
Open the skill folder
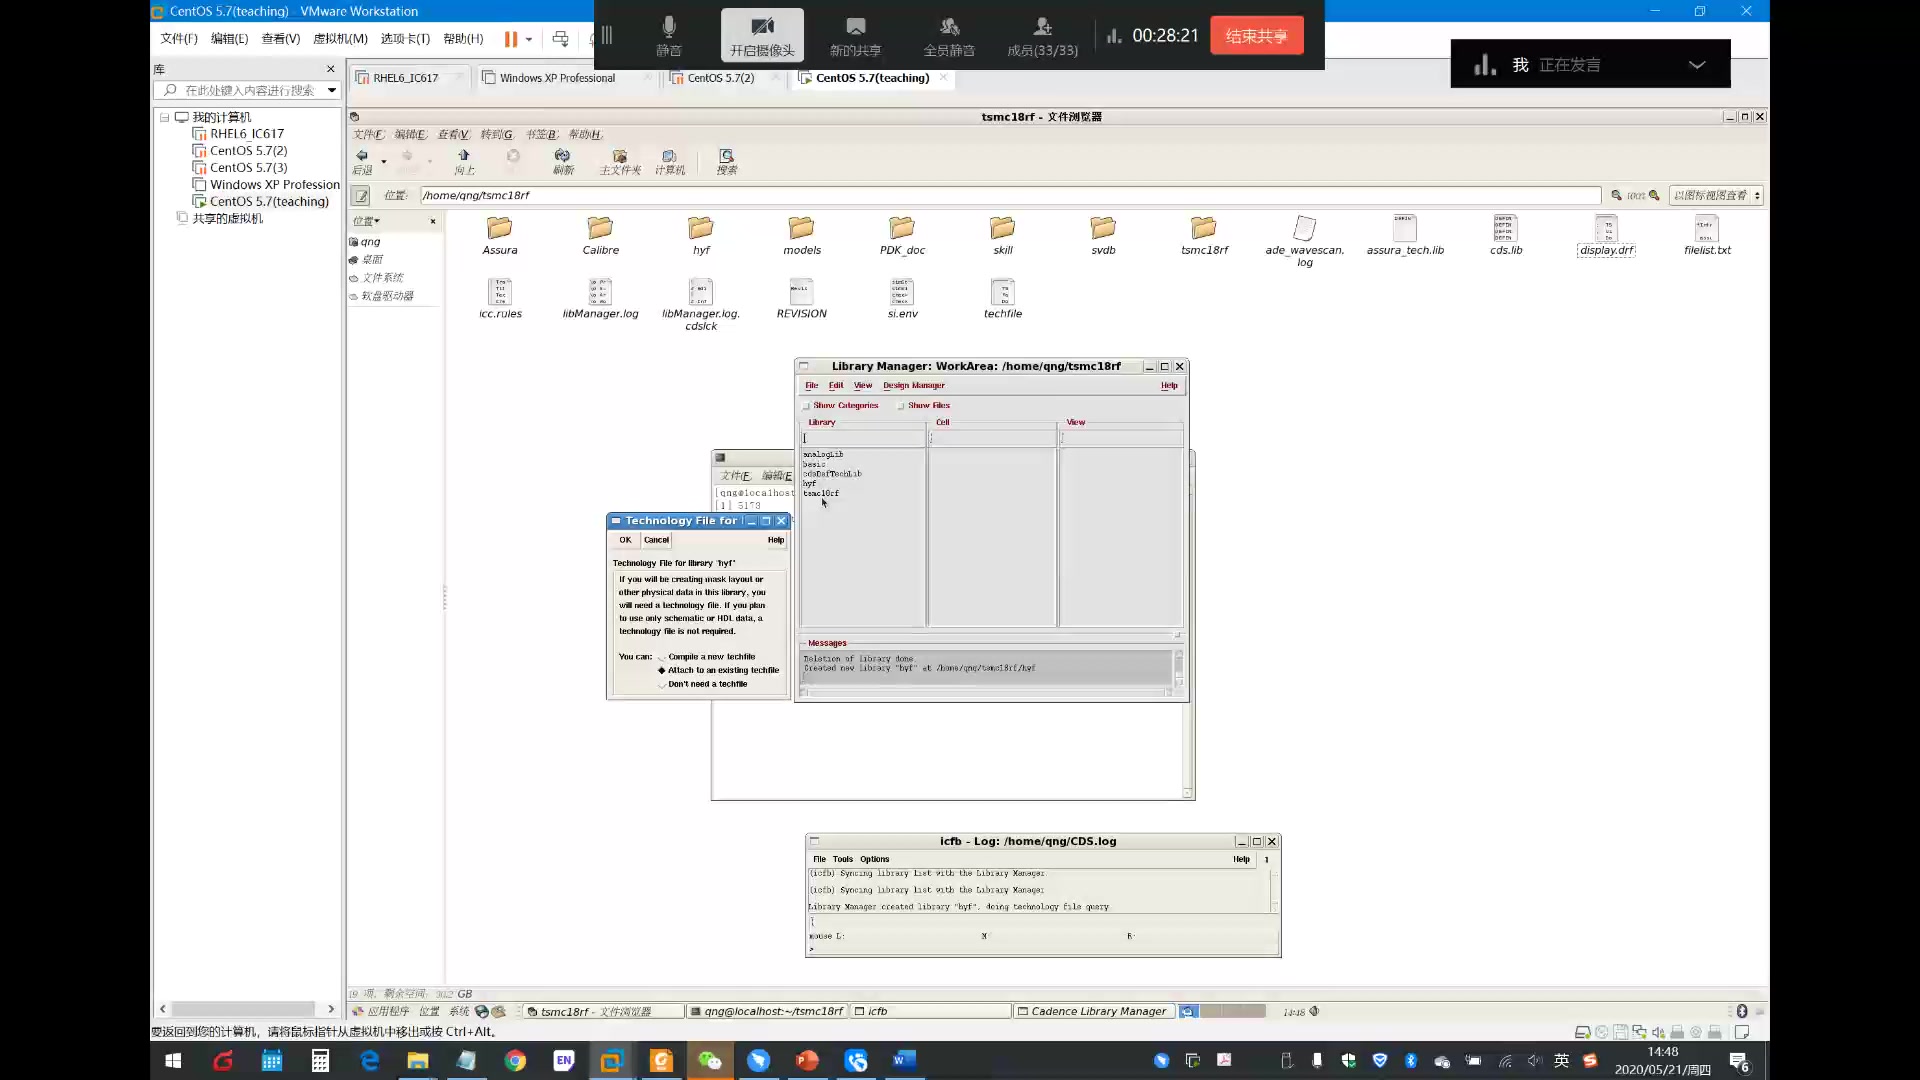pos(1003,236)
